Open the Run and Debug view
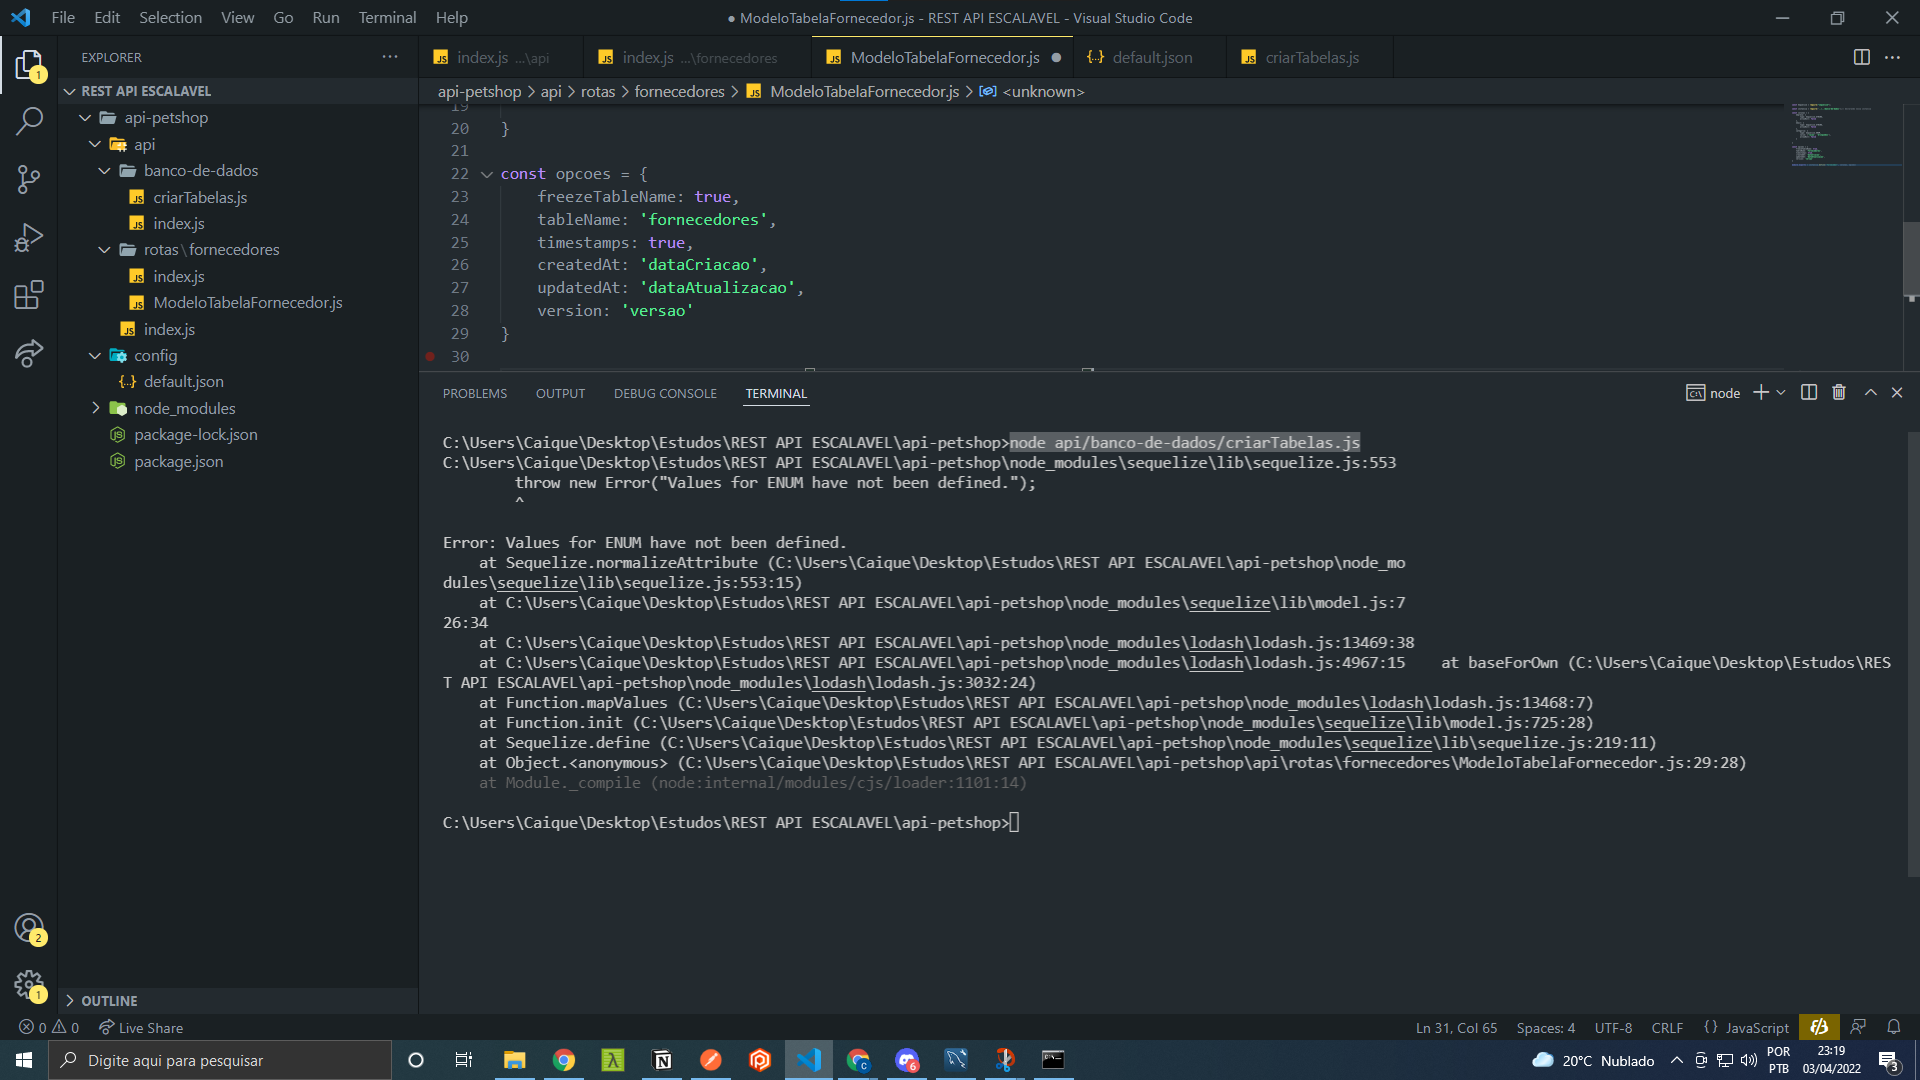The height and width of the screenshot is (1080, 1920). pyautogui.click(x=29, y=236)
